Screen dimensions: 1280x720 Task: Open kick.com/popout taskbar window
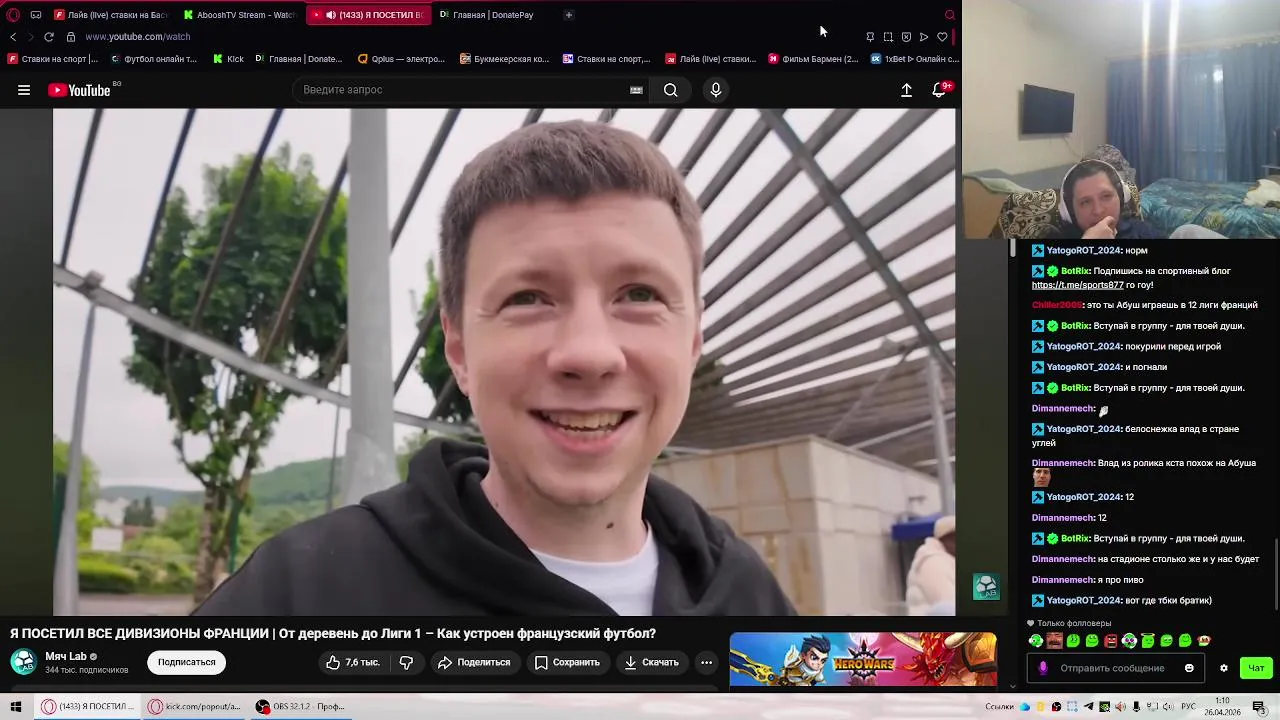(195, 706)
